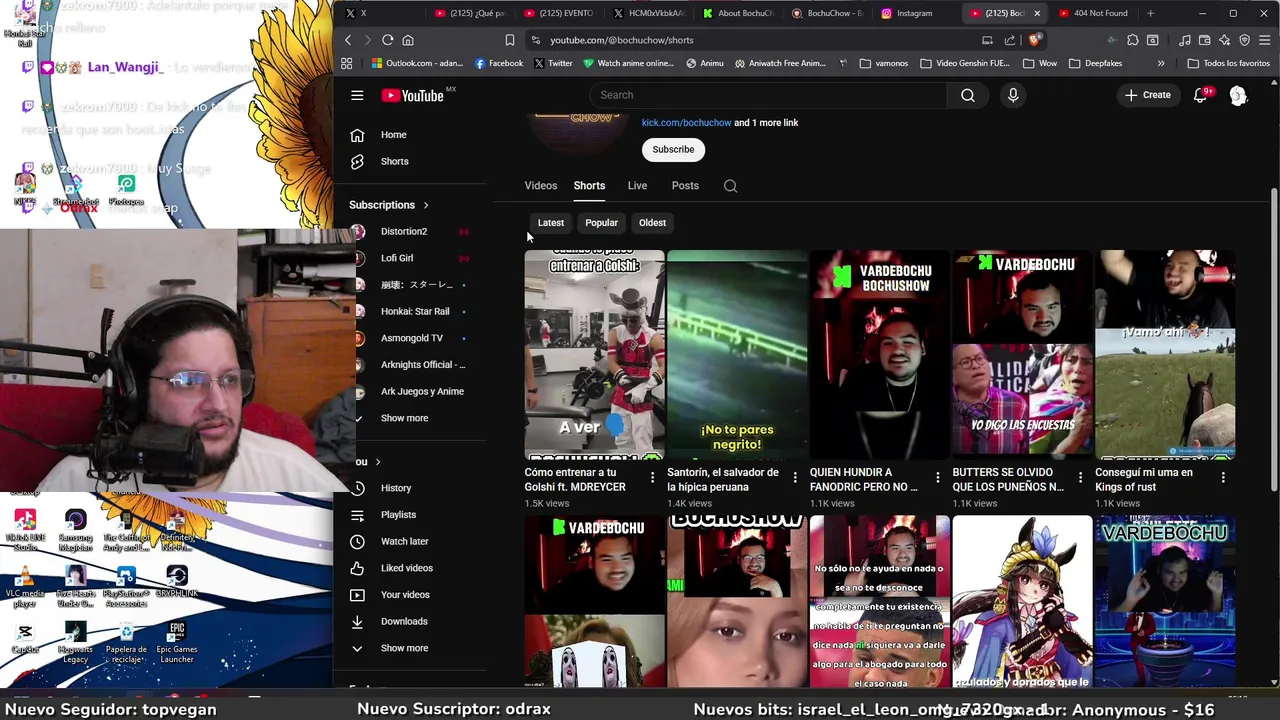Open Shorts in the YouTube sidebar
Viewport: 1280px width, 720px height.
tap(394, 161)
